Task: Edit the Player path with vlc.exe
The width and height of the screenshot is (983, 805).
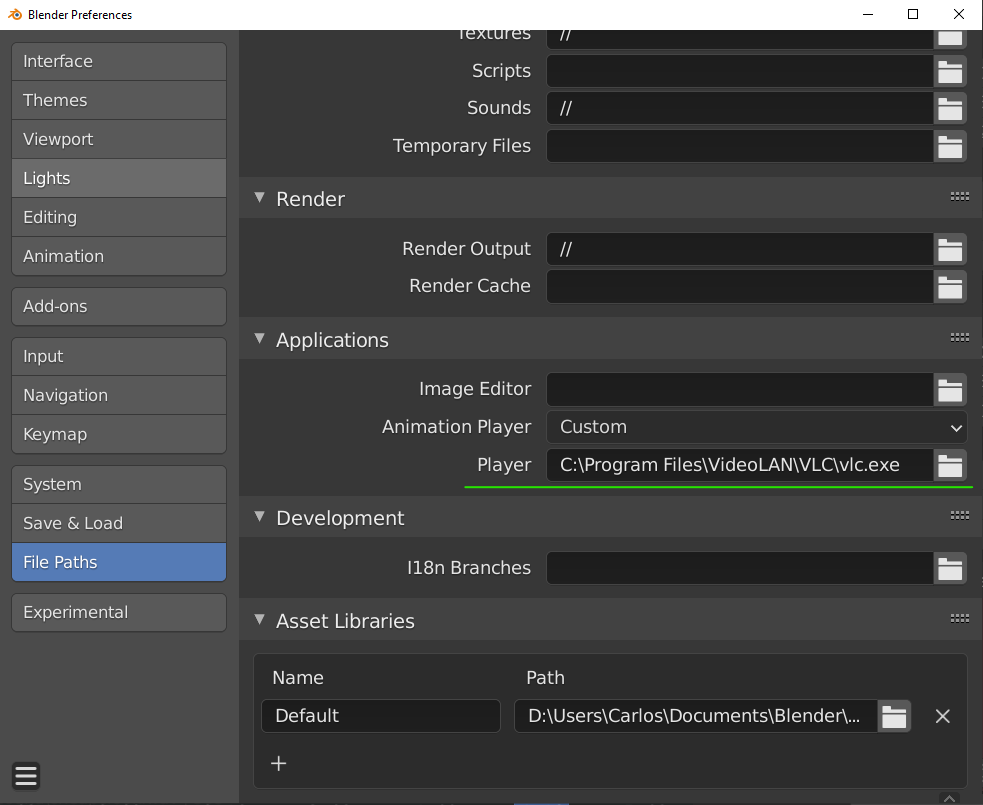Action: [740, 465]
